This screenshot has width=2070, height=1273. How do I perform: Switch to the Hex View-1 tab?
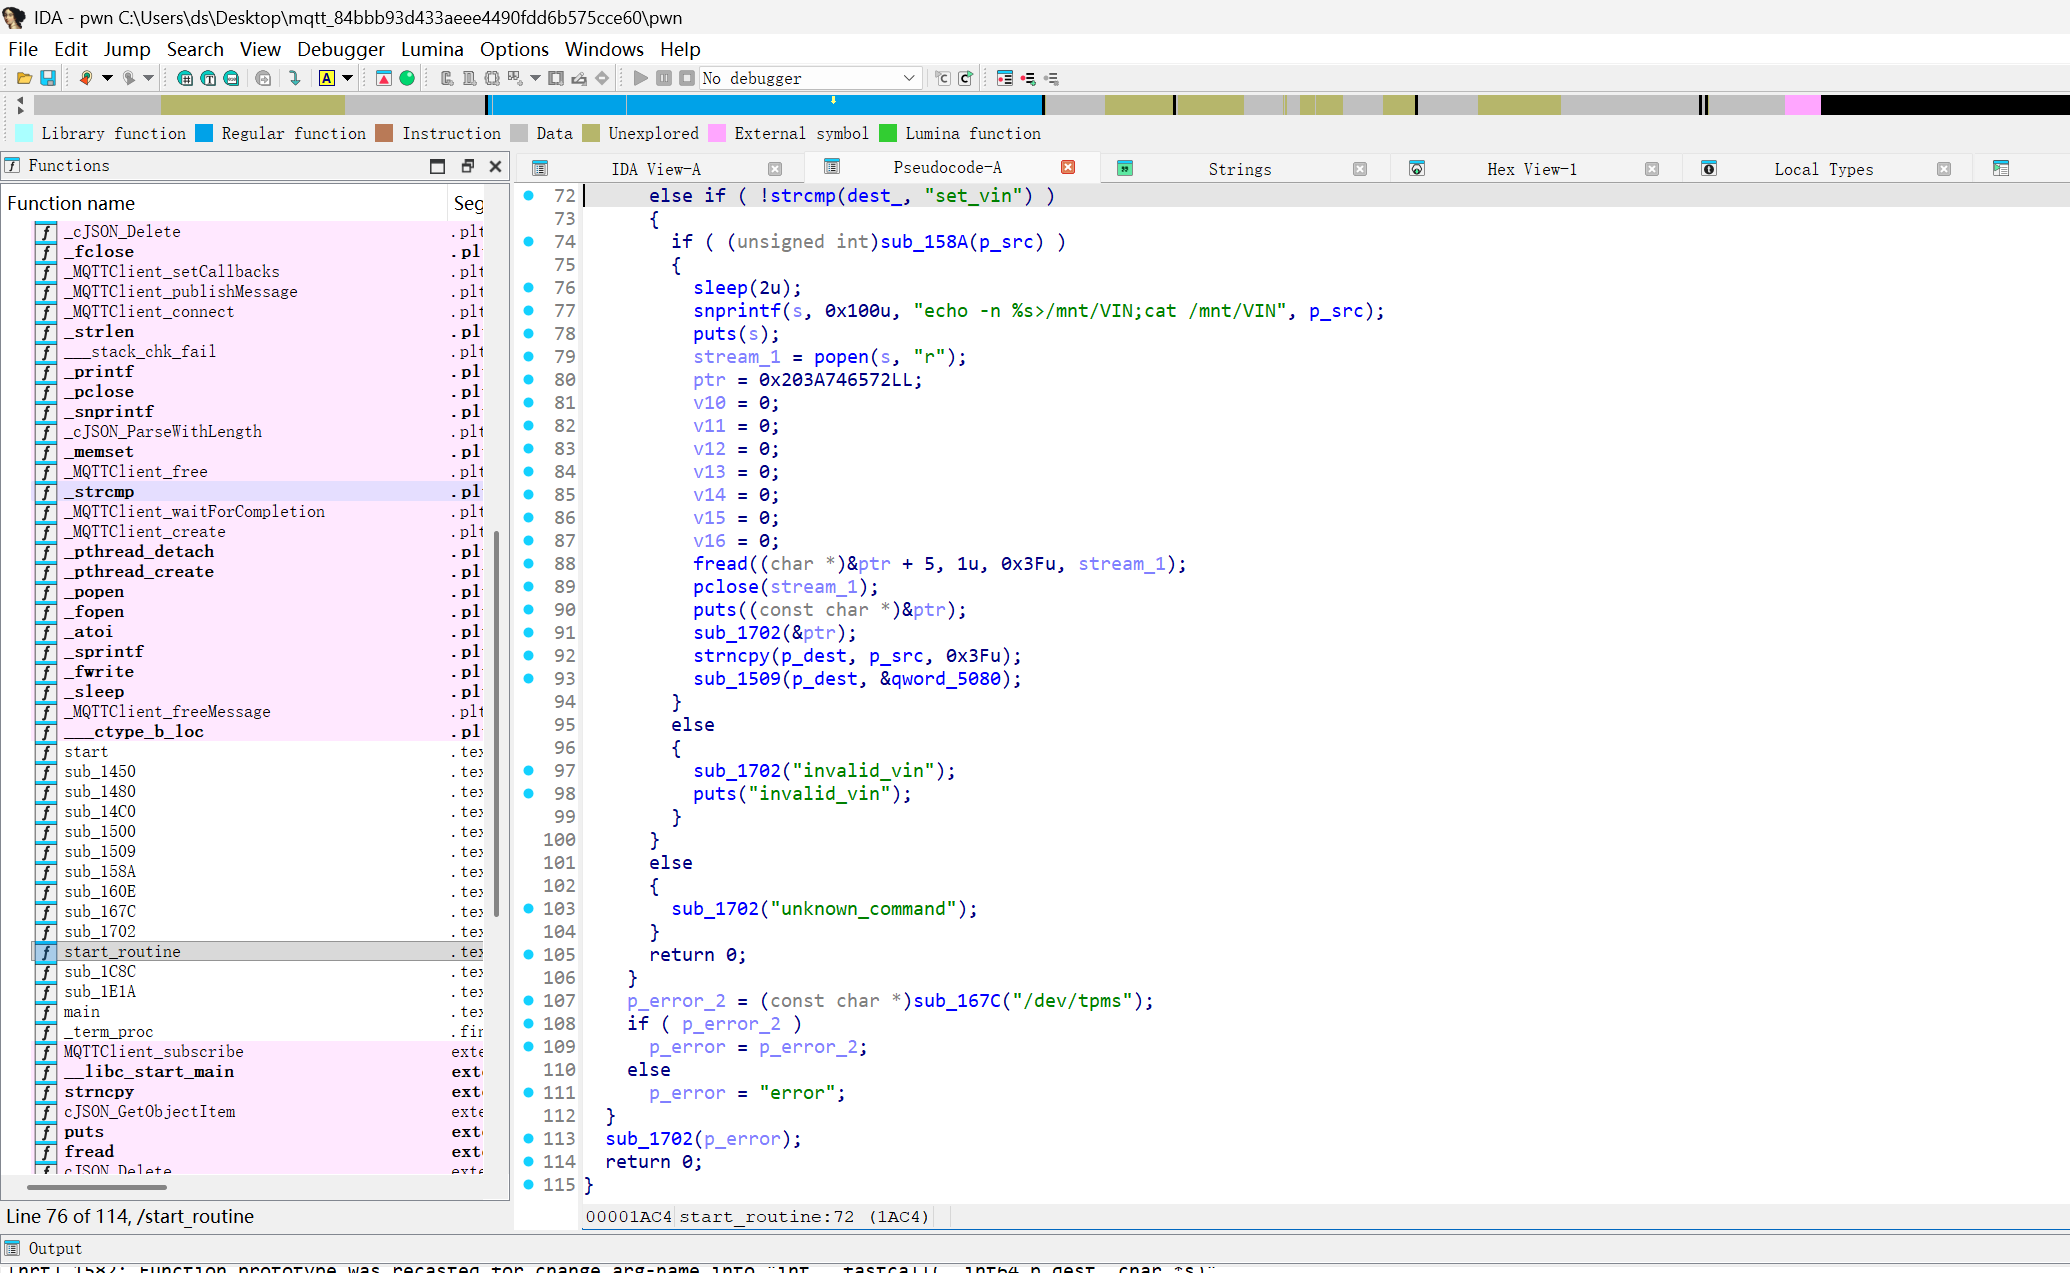[x=1531, y=169]
